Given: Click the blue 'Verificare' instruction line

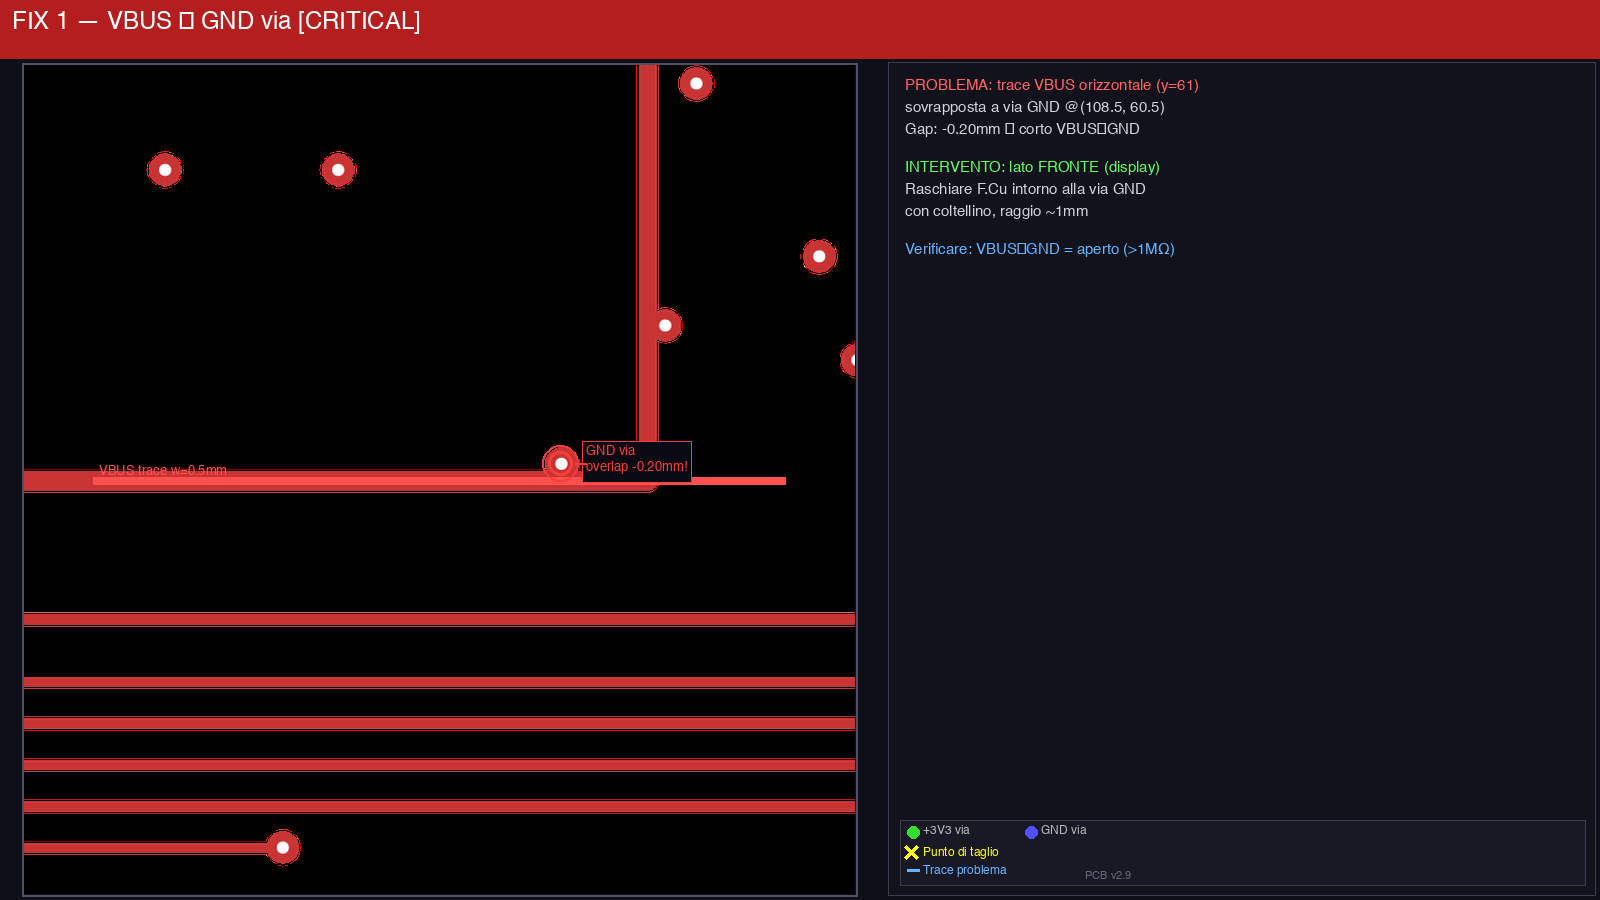Looking at the screenshot, I should [1039, 249].
